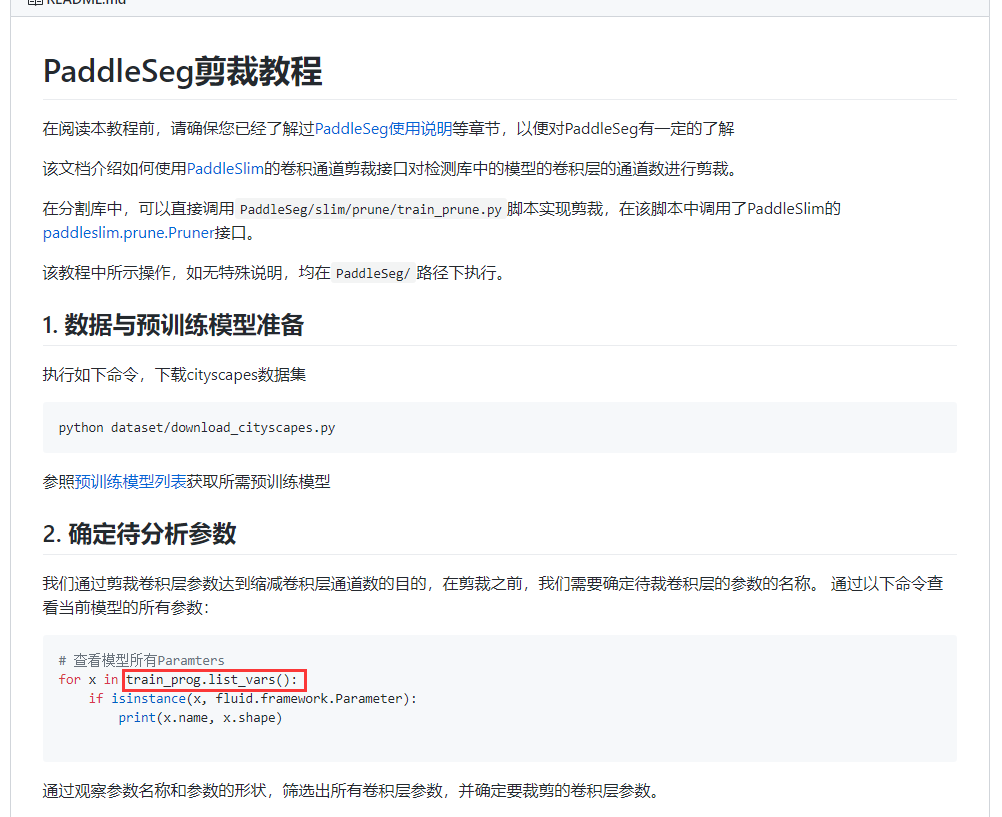Click the 我们通过剪裁卷积层参数 paragraph

(493, 595)
